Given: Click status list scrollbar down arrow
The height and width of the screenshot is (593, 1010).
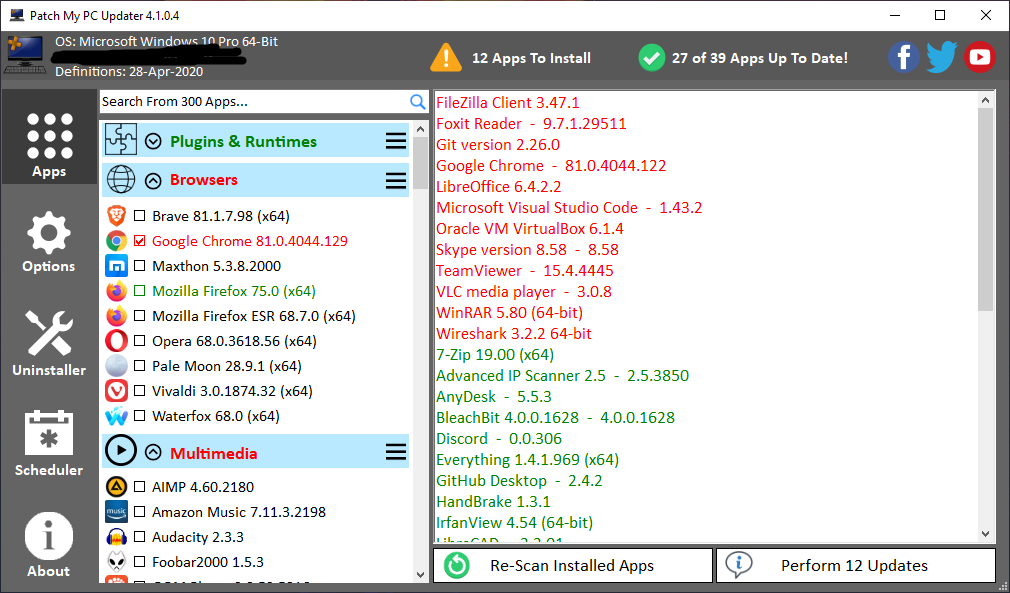Looking at the screenshot, I should (985, 534).
